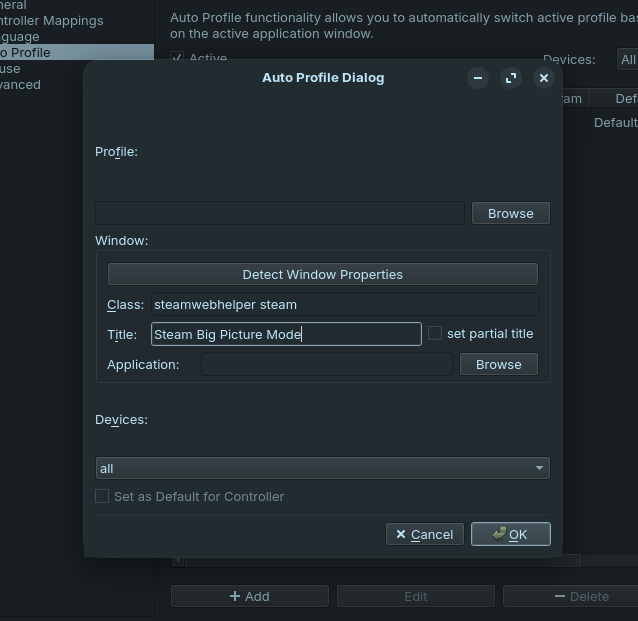Expand the Devices combo box behind dialog
The image size is (638, 621).
[x=627, y=60]
